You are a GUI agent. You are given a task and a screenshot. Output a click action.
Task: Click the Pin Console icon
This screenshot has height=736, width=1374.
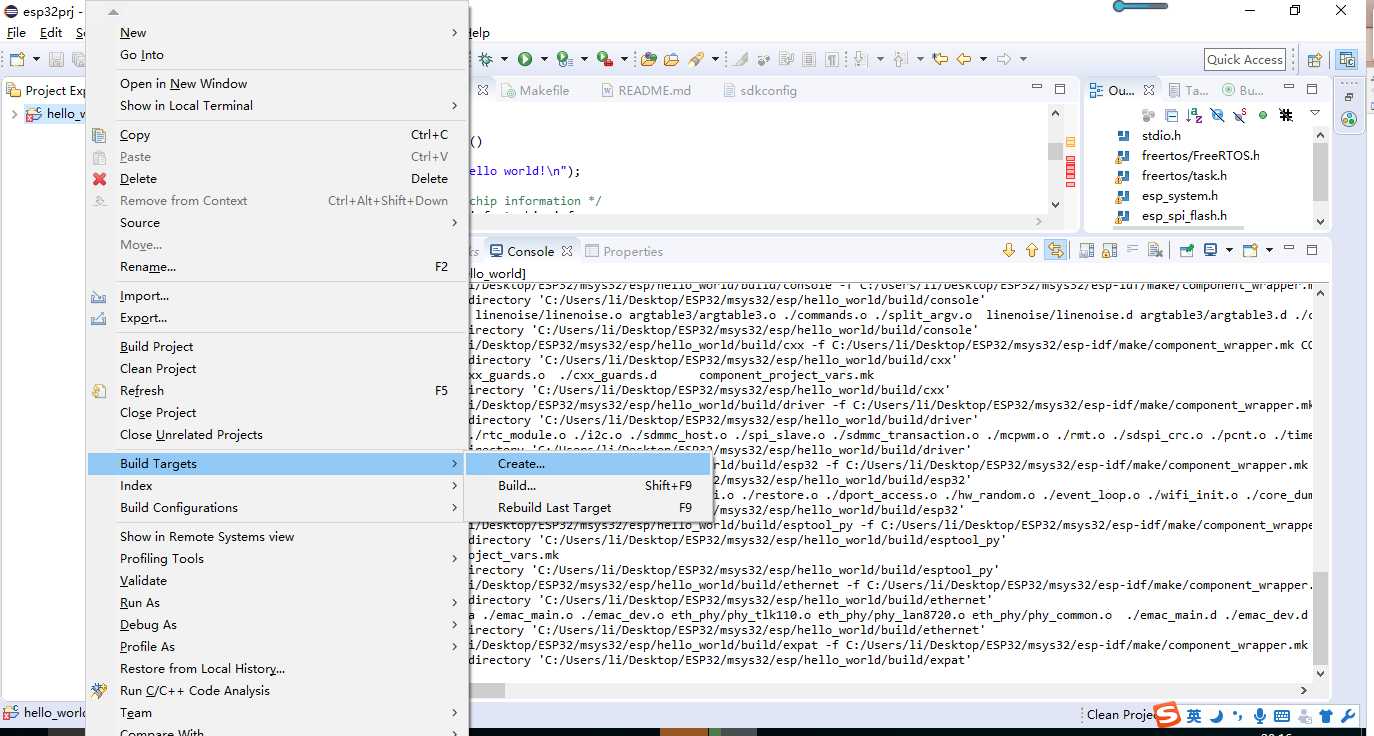click(1186, 250)
